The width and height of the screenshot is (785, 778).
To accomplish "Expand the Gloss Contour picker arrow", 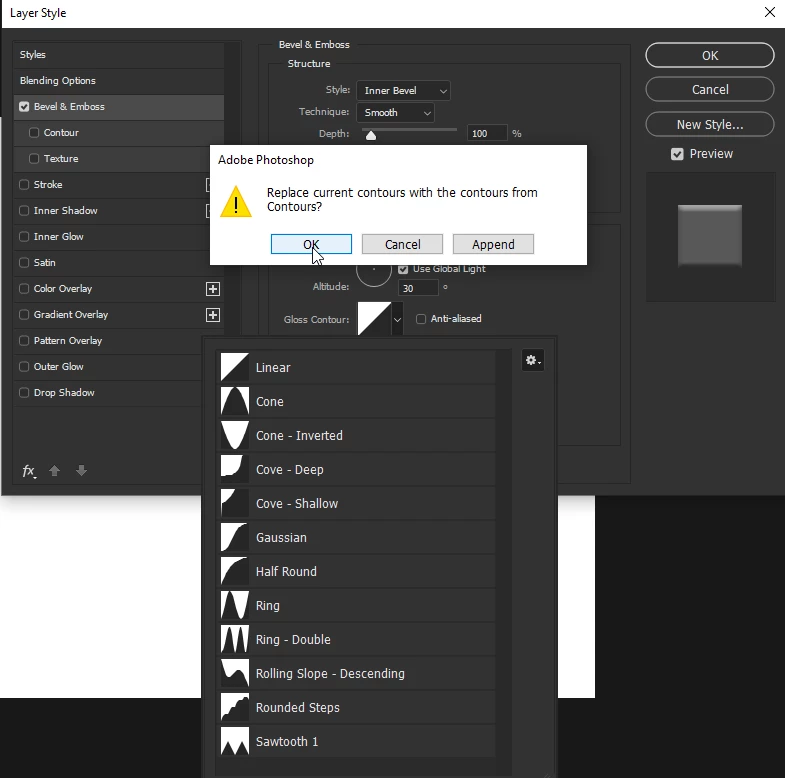I will 397,319.
